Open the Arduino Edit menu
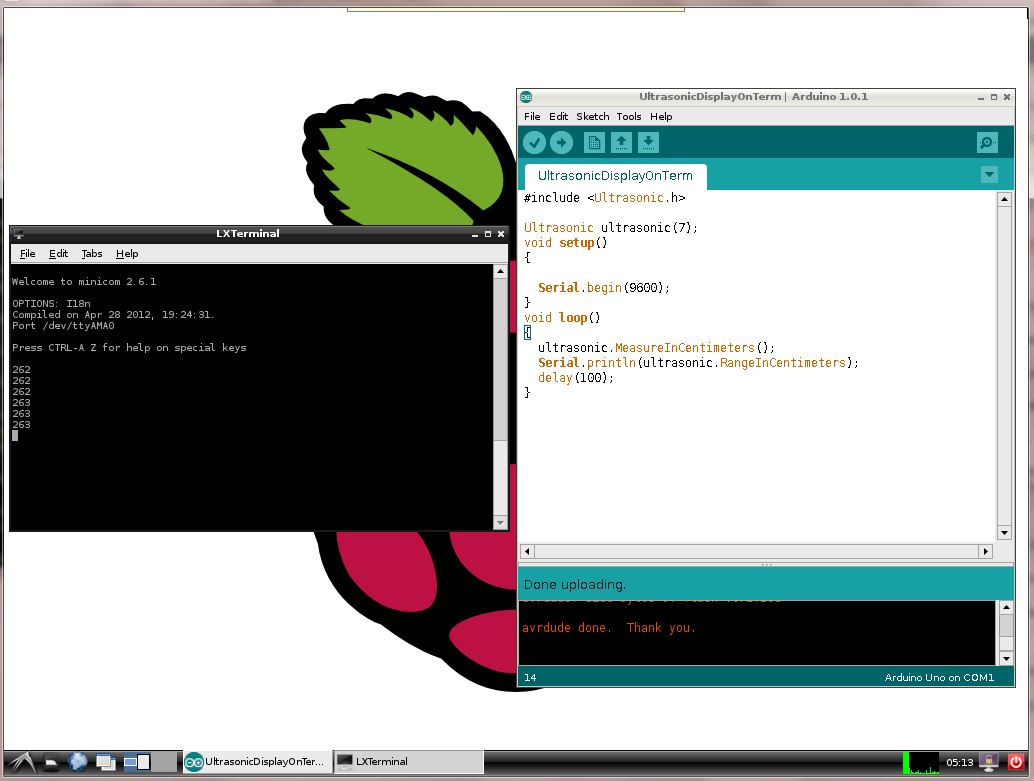Screen dimensions: 1034x781 tap(559, 117)
